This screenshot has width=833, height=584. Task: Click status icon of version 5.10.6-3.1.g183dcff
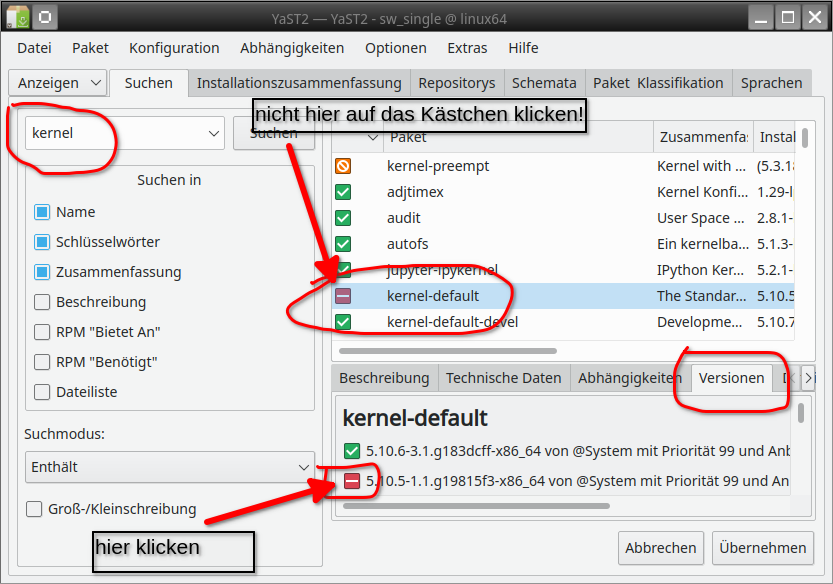click(x=352, y=451)
